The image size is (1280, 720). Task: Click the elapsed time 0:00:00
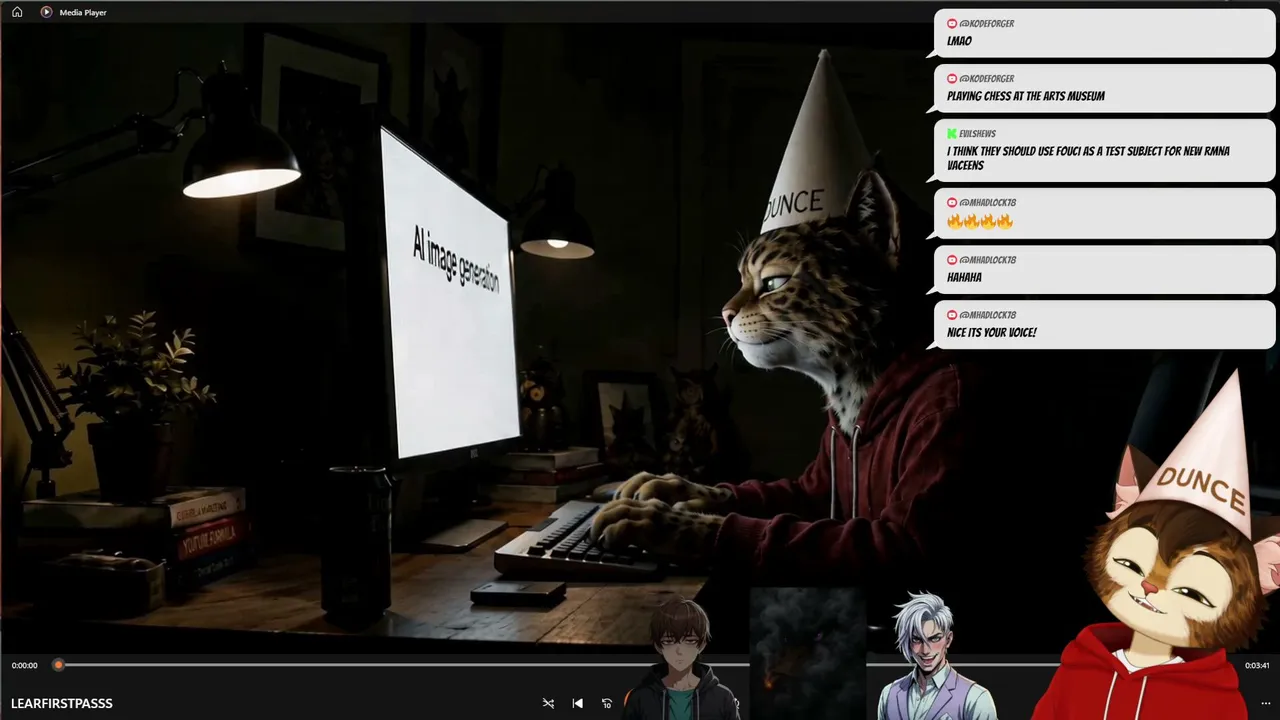coord(25,665)
